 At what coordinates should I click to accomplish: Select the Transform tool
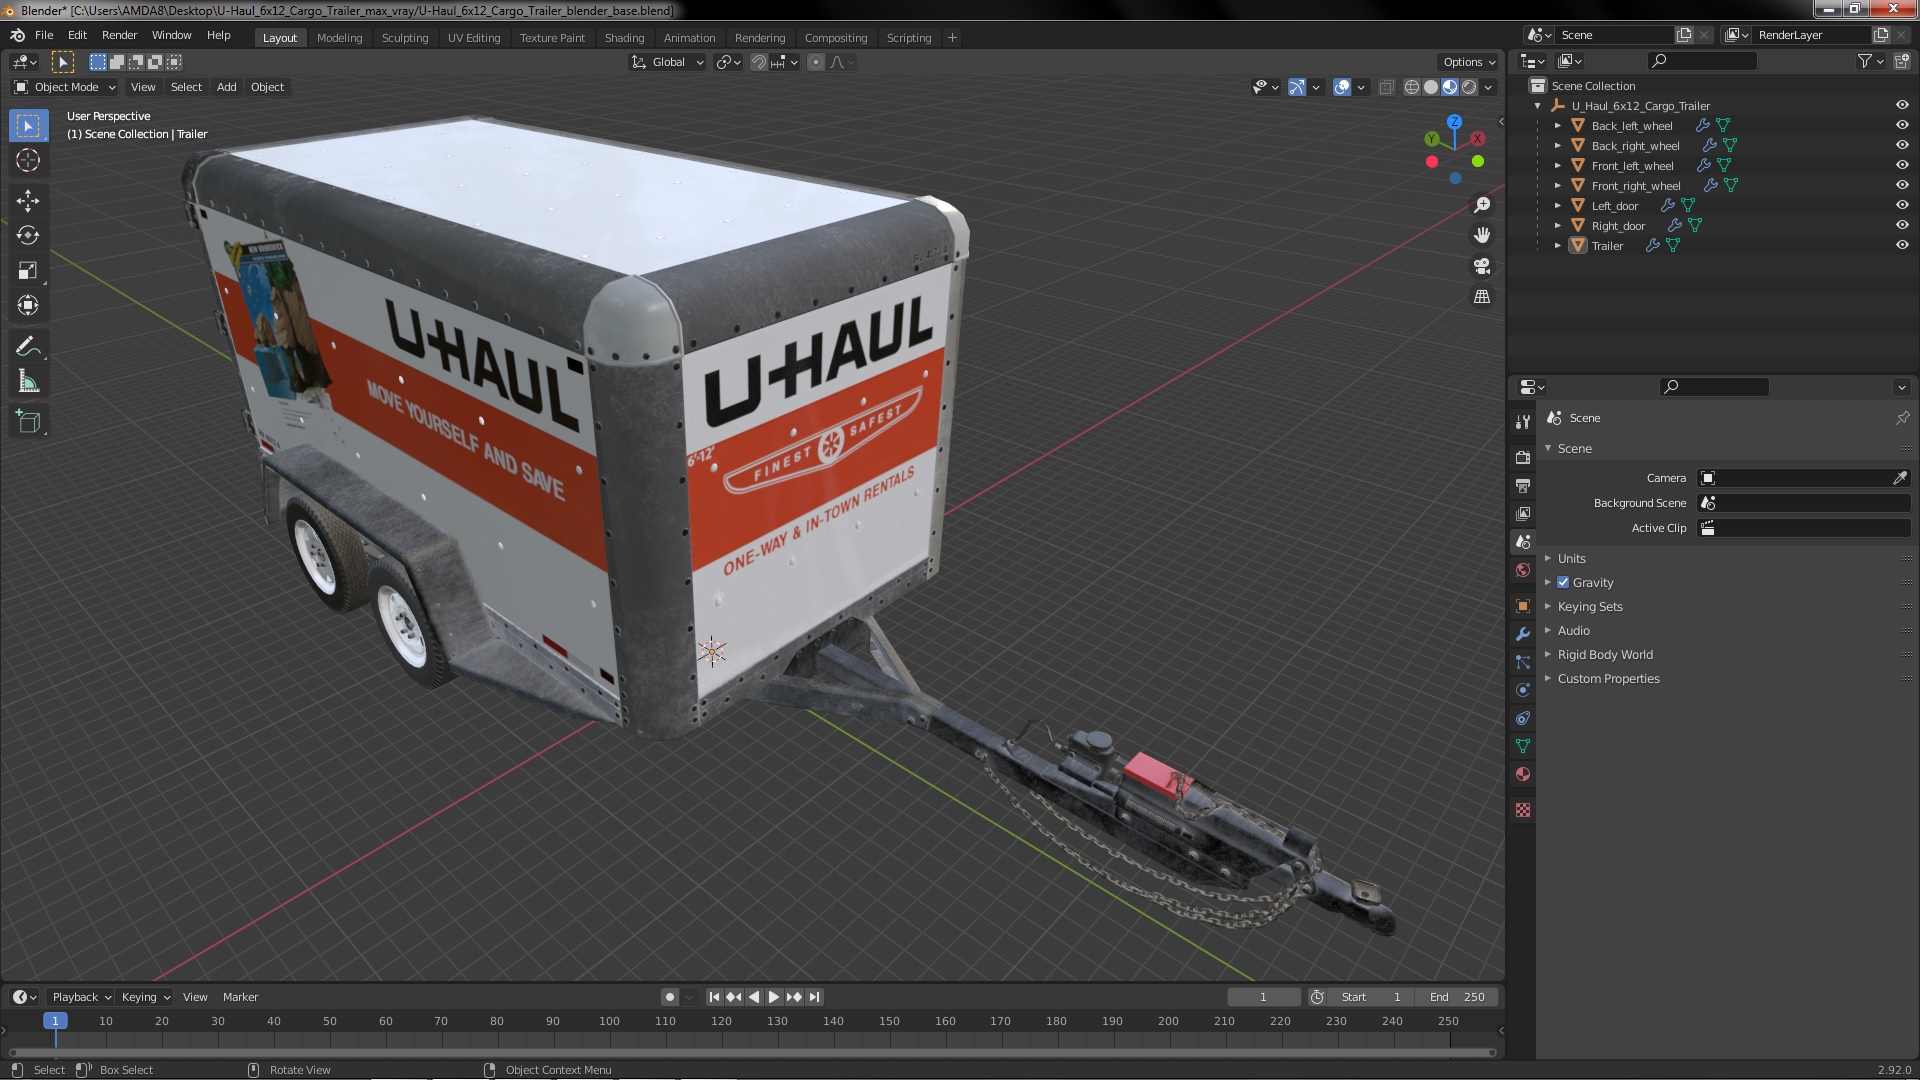click(x=28, y=305)
